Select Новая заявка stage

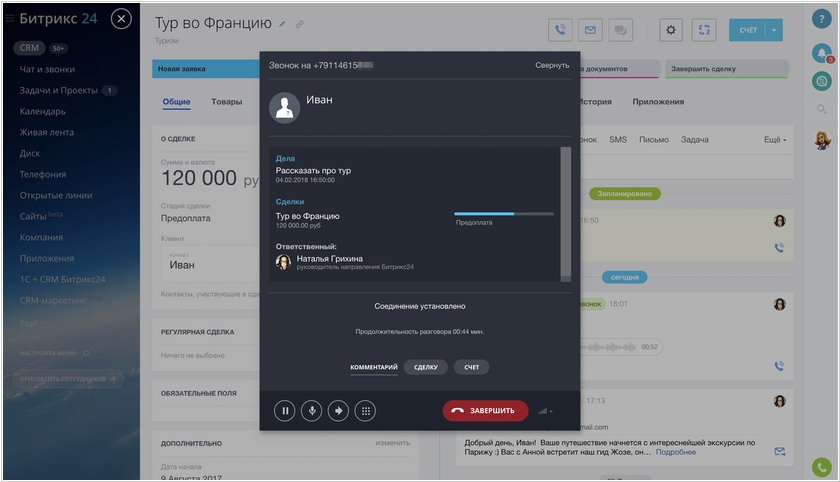click(x=206, y=69)
